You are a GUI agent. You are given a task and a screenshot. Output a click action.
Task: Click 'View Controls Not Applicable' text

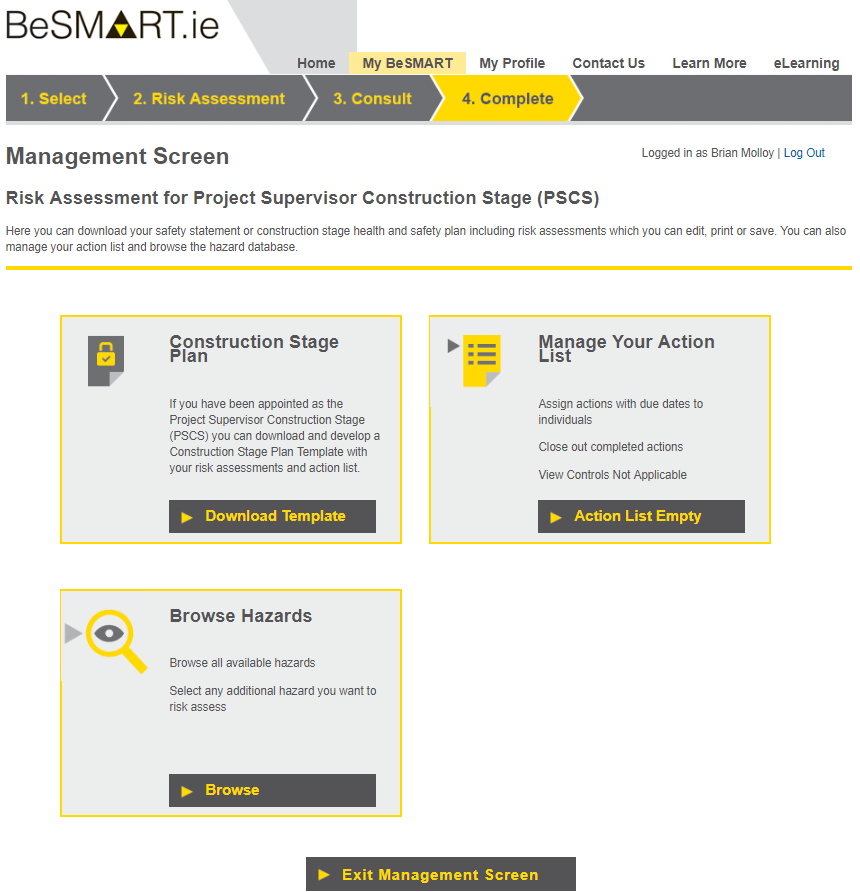coord(613,474)
